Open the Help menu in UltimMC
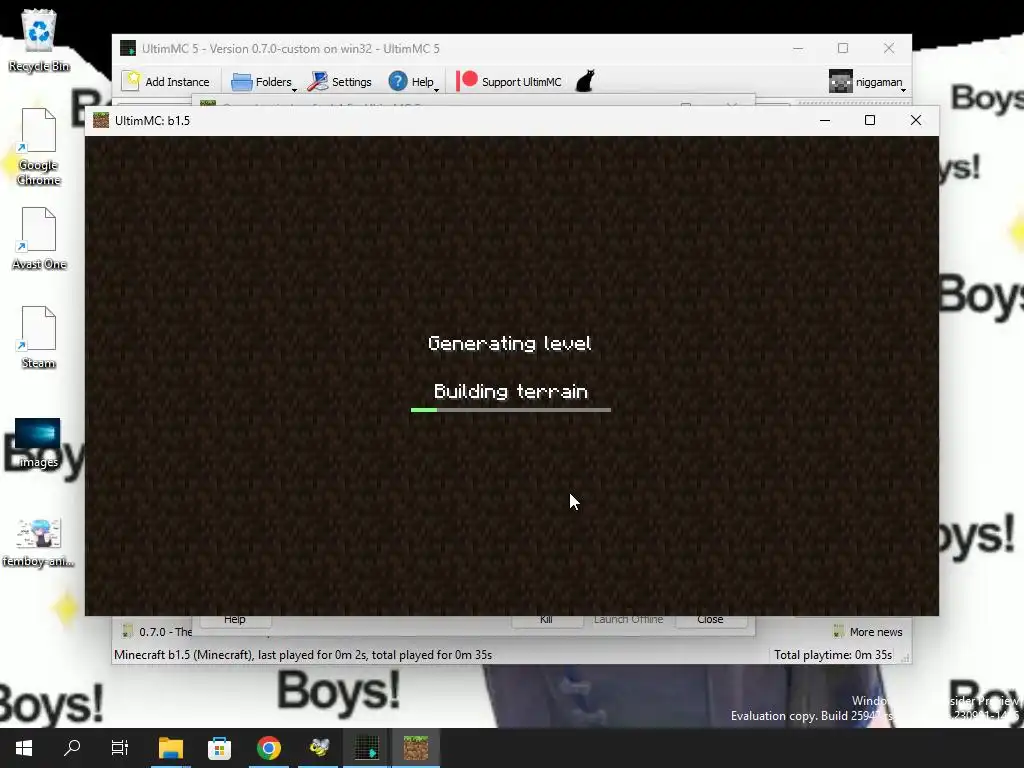 point(413,82)
